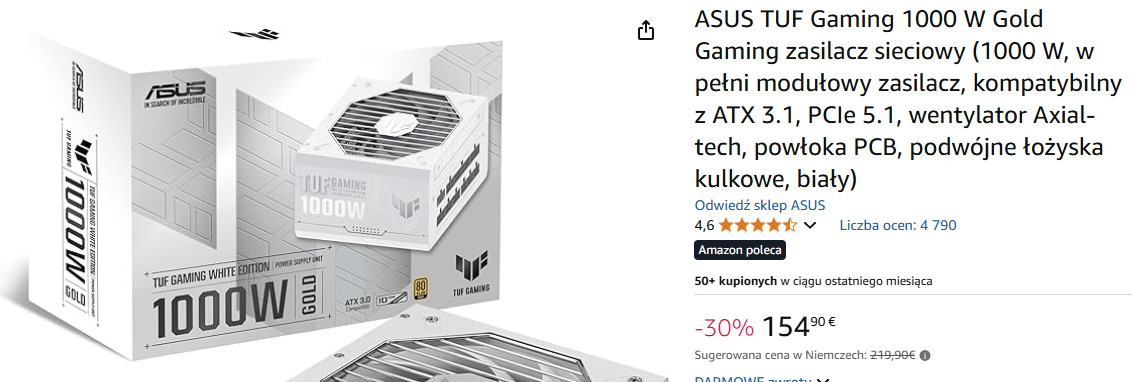1132x382 pixels.
Task: Click the 154,90 € price
Action: pyautogui.click(x=798, y=326)
